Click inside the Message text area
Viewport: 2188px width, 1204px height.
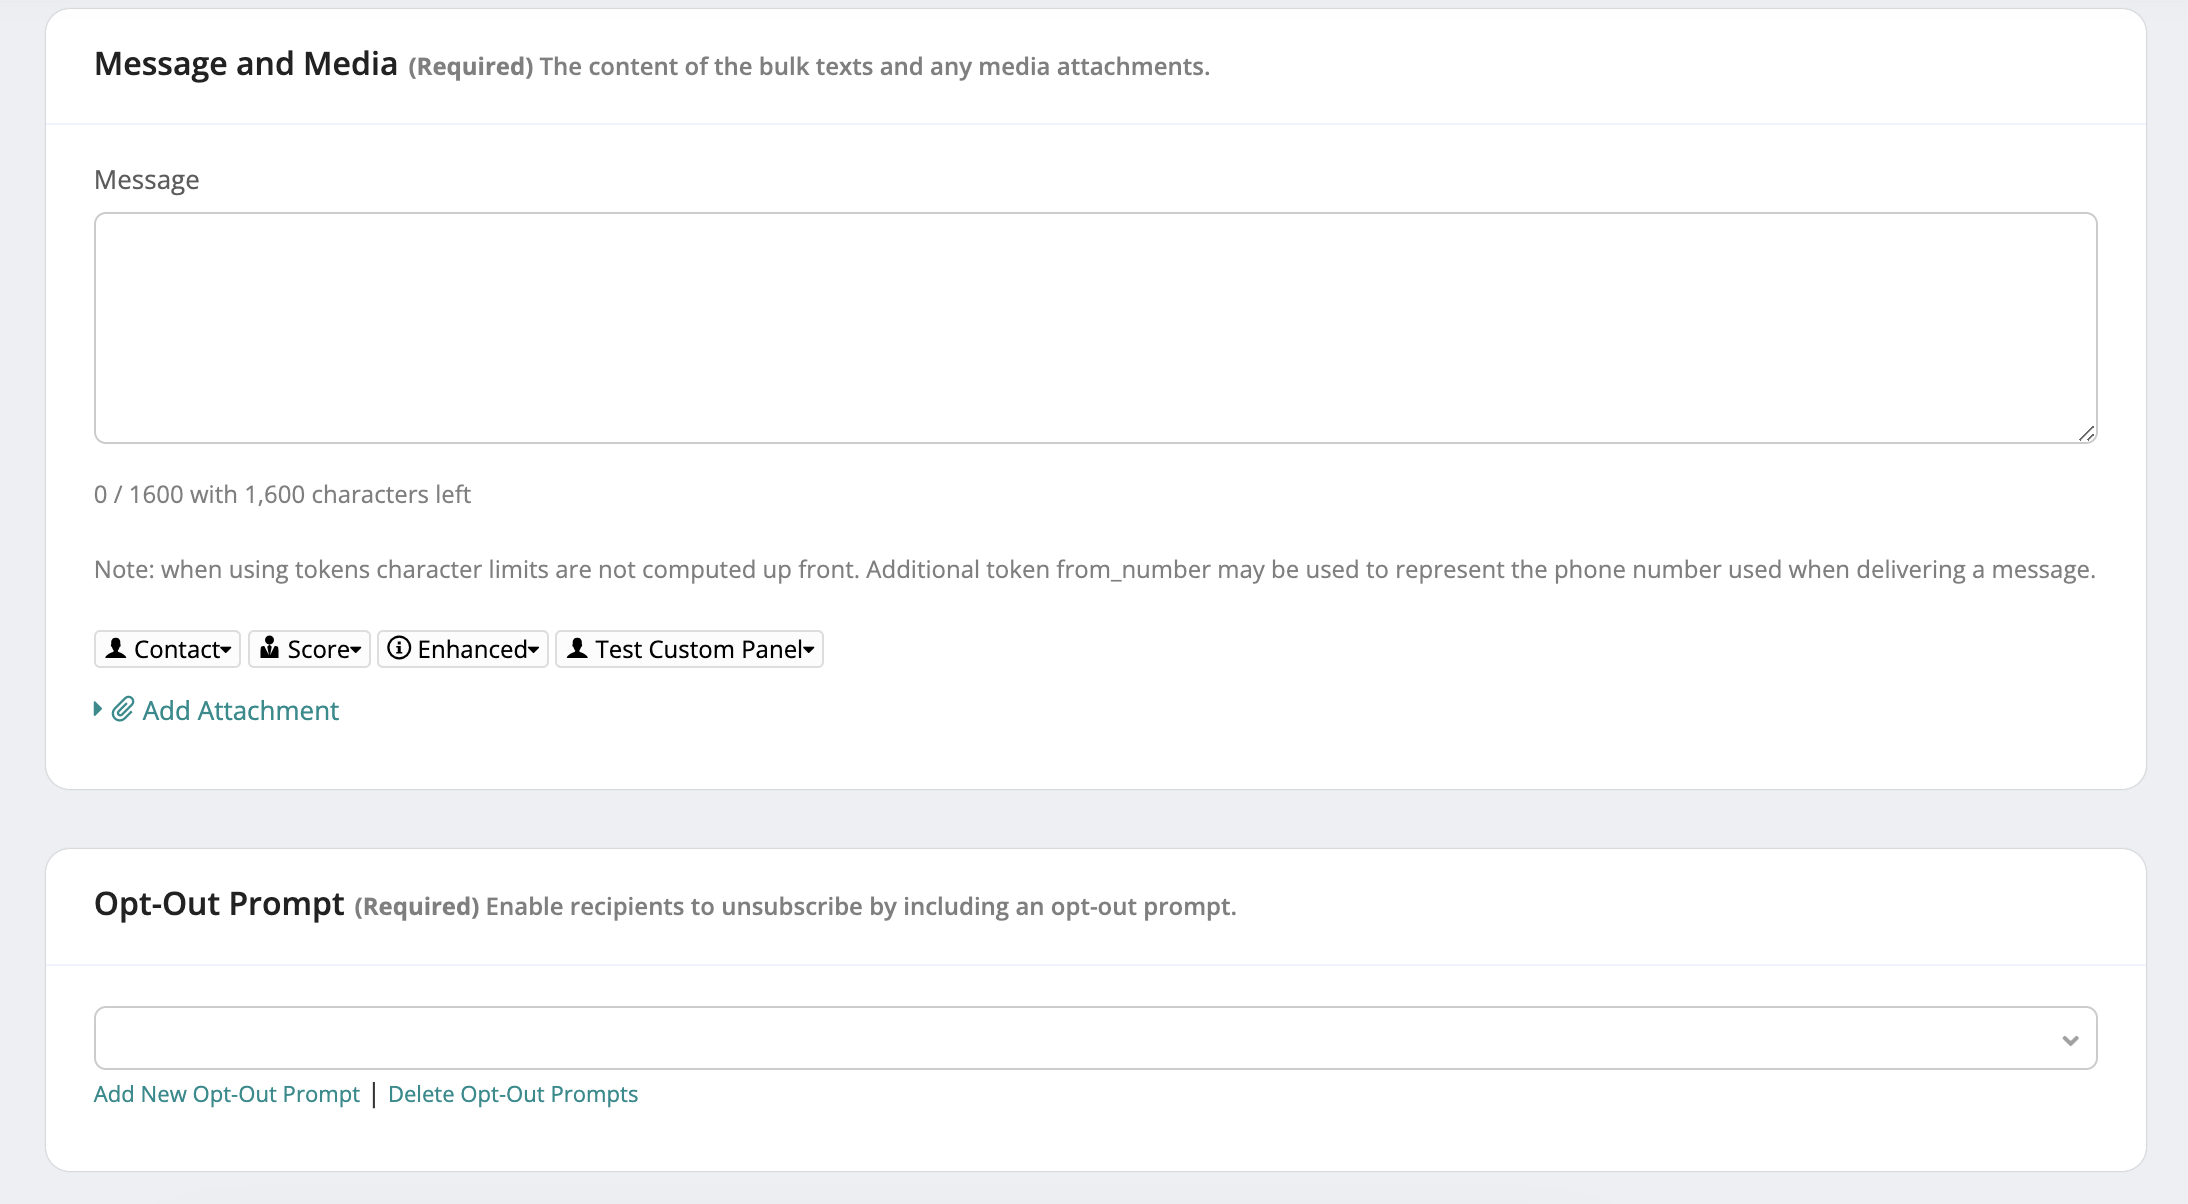tap(1095, 328)
